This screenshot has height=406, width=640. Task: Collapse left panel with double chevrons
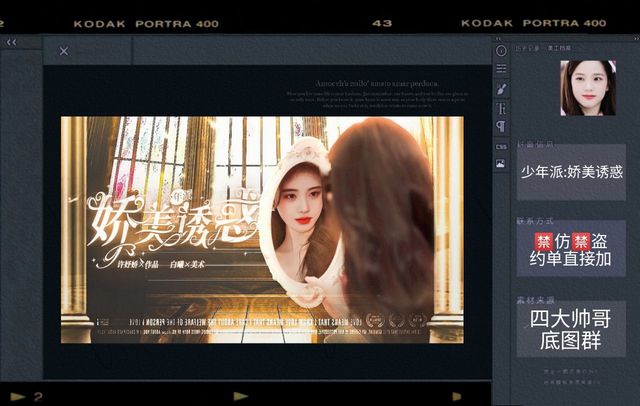[x=12, y=42]
